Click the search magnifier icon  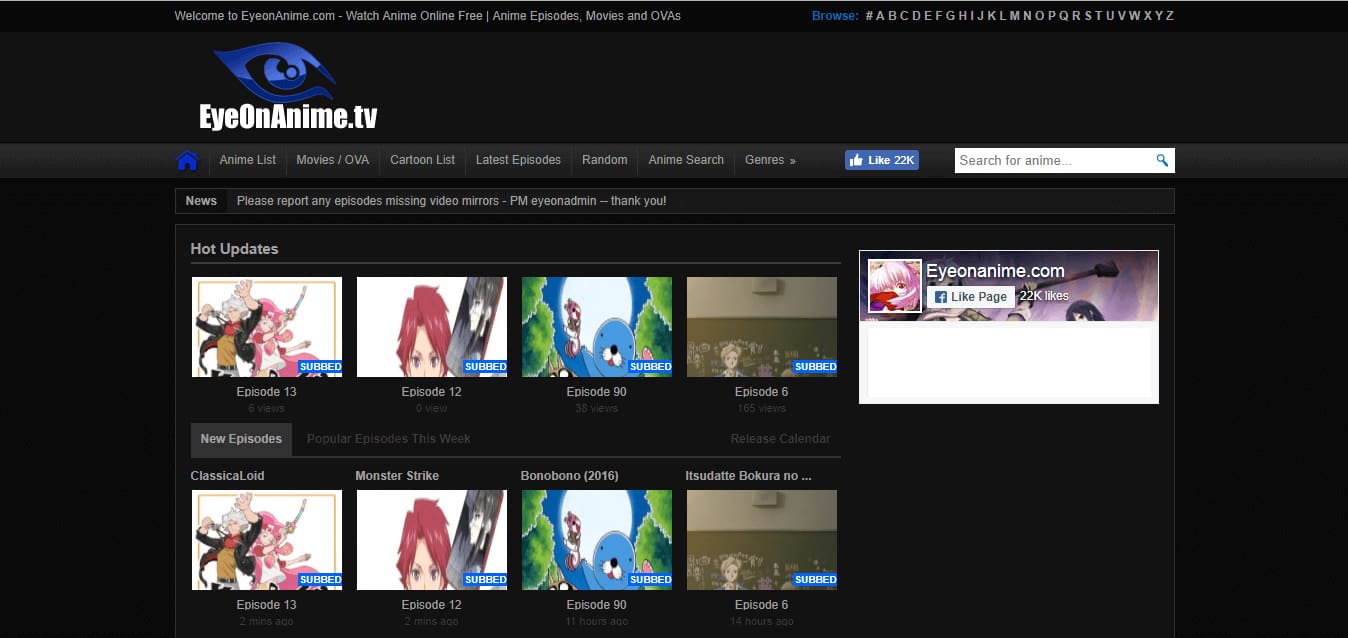pyautogui.click(x=1162, y=160)
